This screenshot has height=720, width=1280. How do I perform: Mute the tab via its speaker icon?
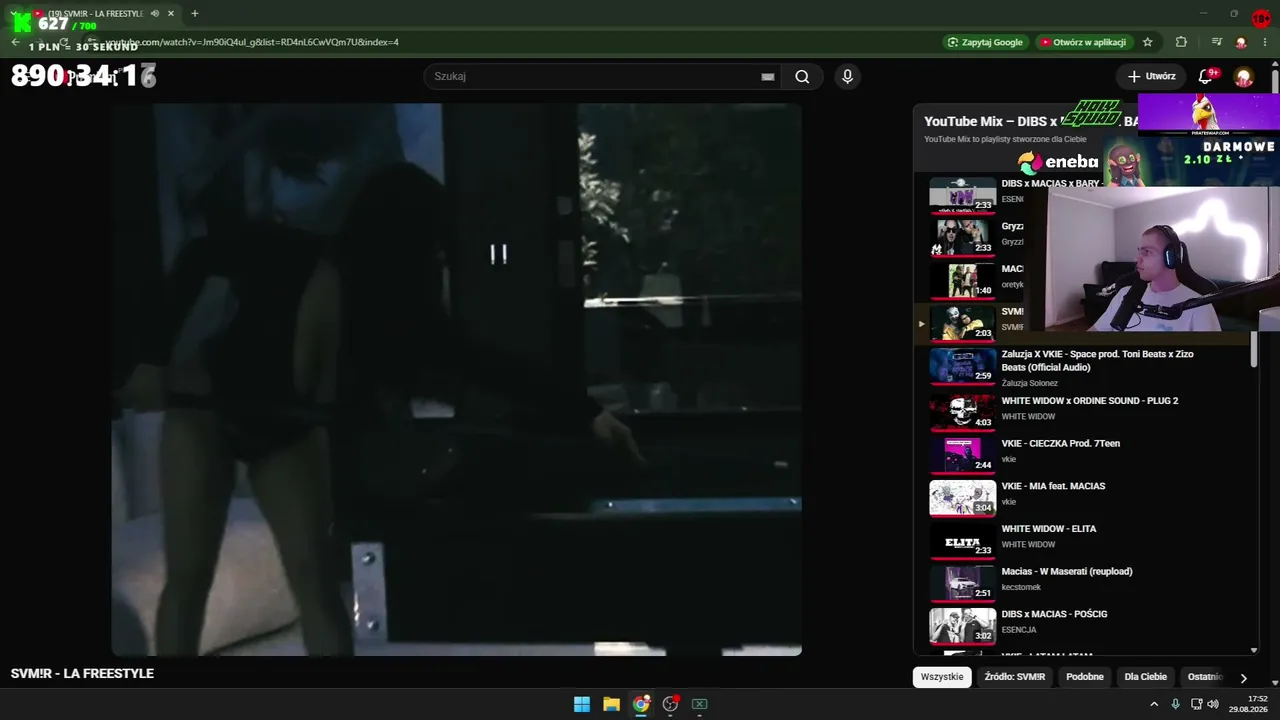[x=155, y=14]
